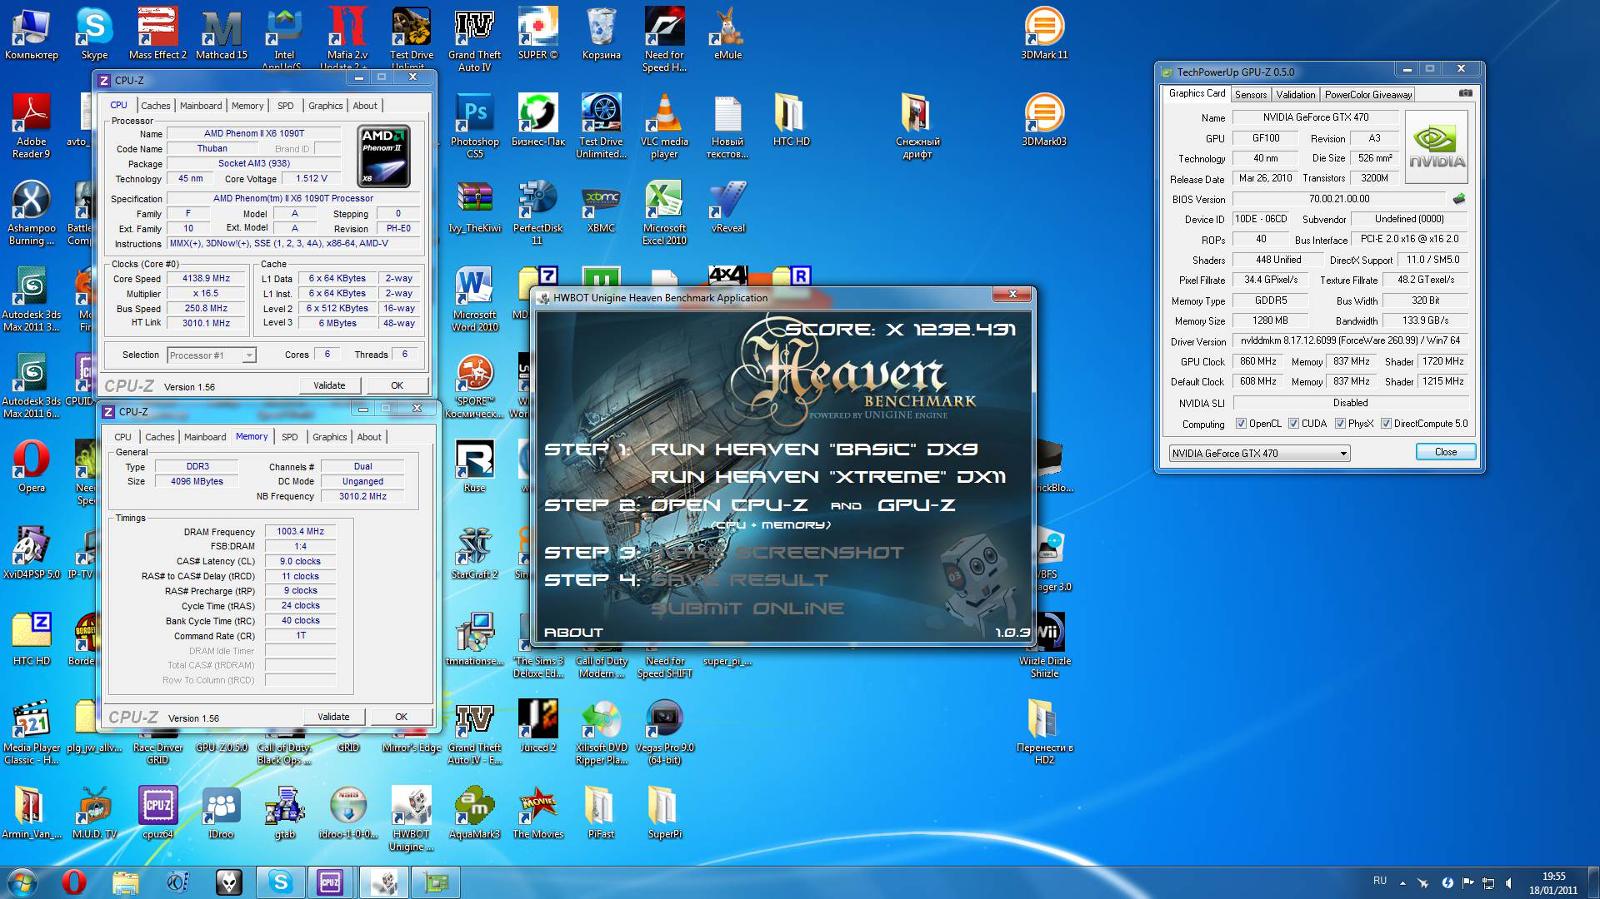
Task: Launch Microsoft Excel 2010 desktop icon
Action: coord(664,212)
